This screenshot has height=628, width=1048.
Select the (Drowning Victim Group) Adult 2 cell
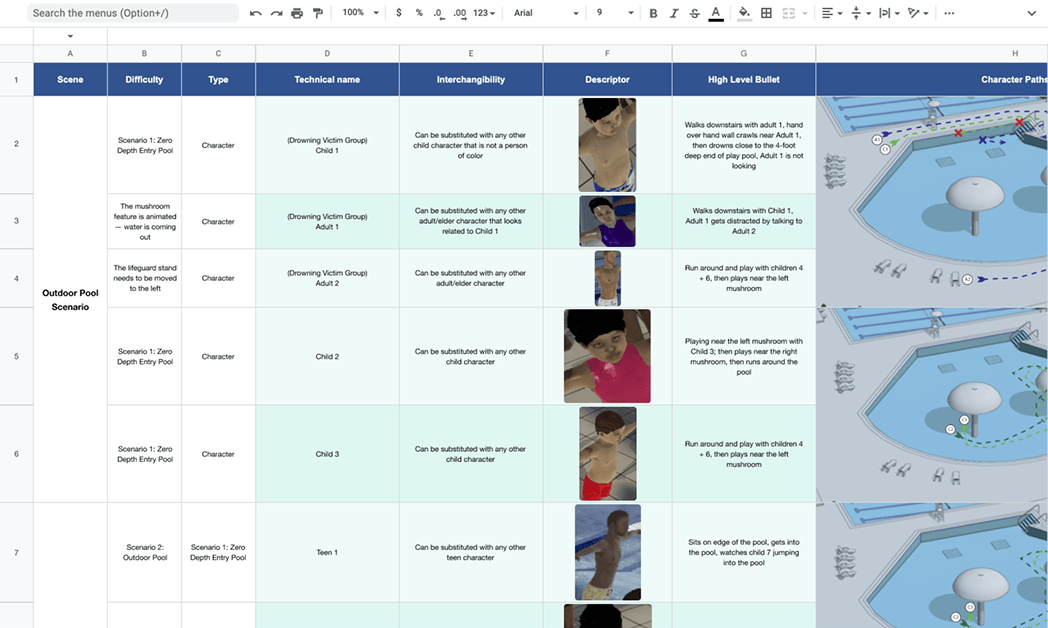coord(327,278)
